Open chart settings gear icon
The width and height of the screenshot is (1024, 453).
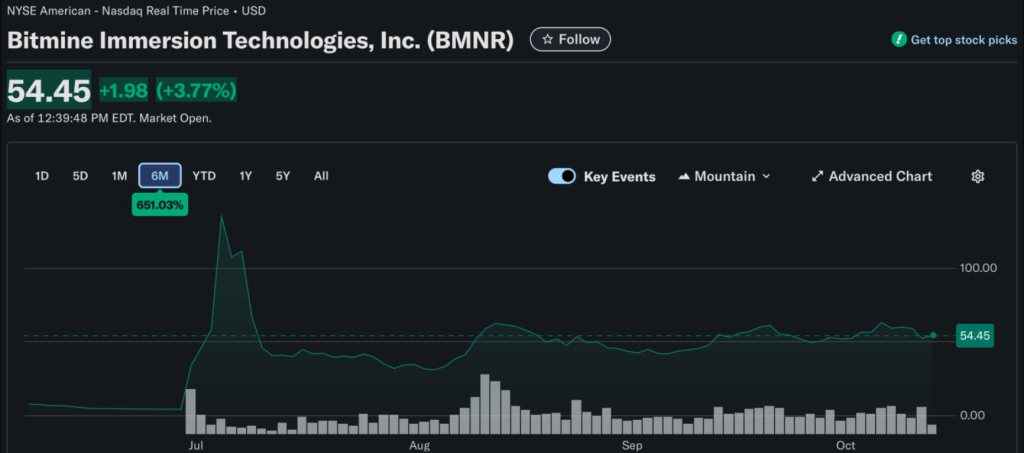(978, 176)
